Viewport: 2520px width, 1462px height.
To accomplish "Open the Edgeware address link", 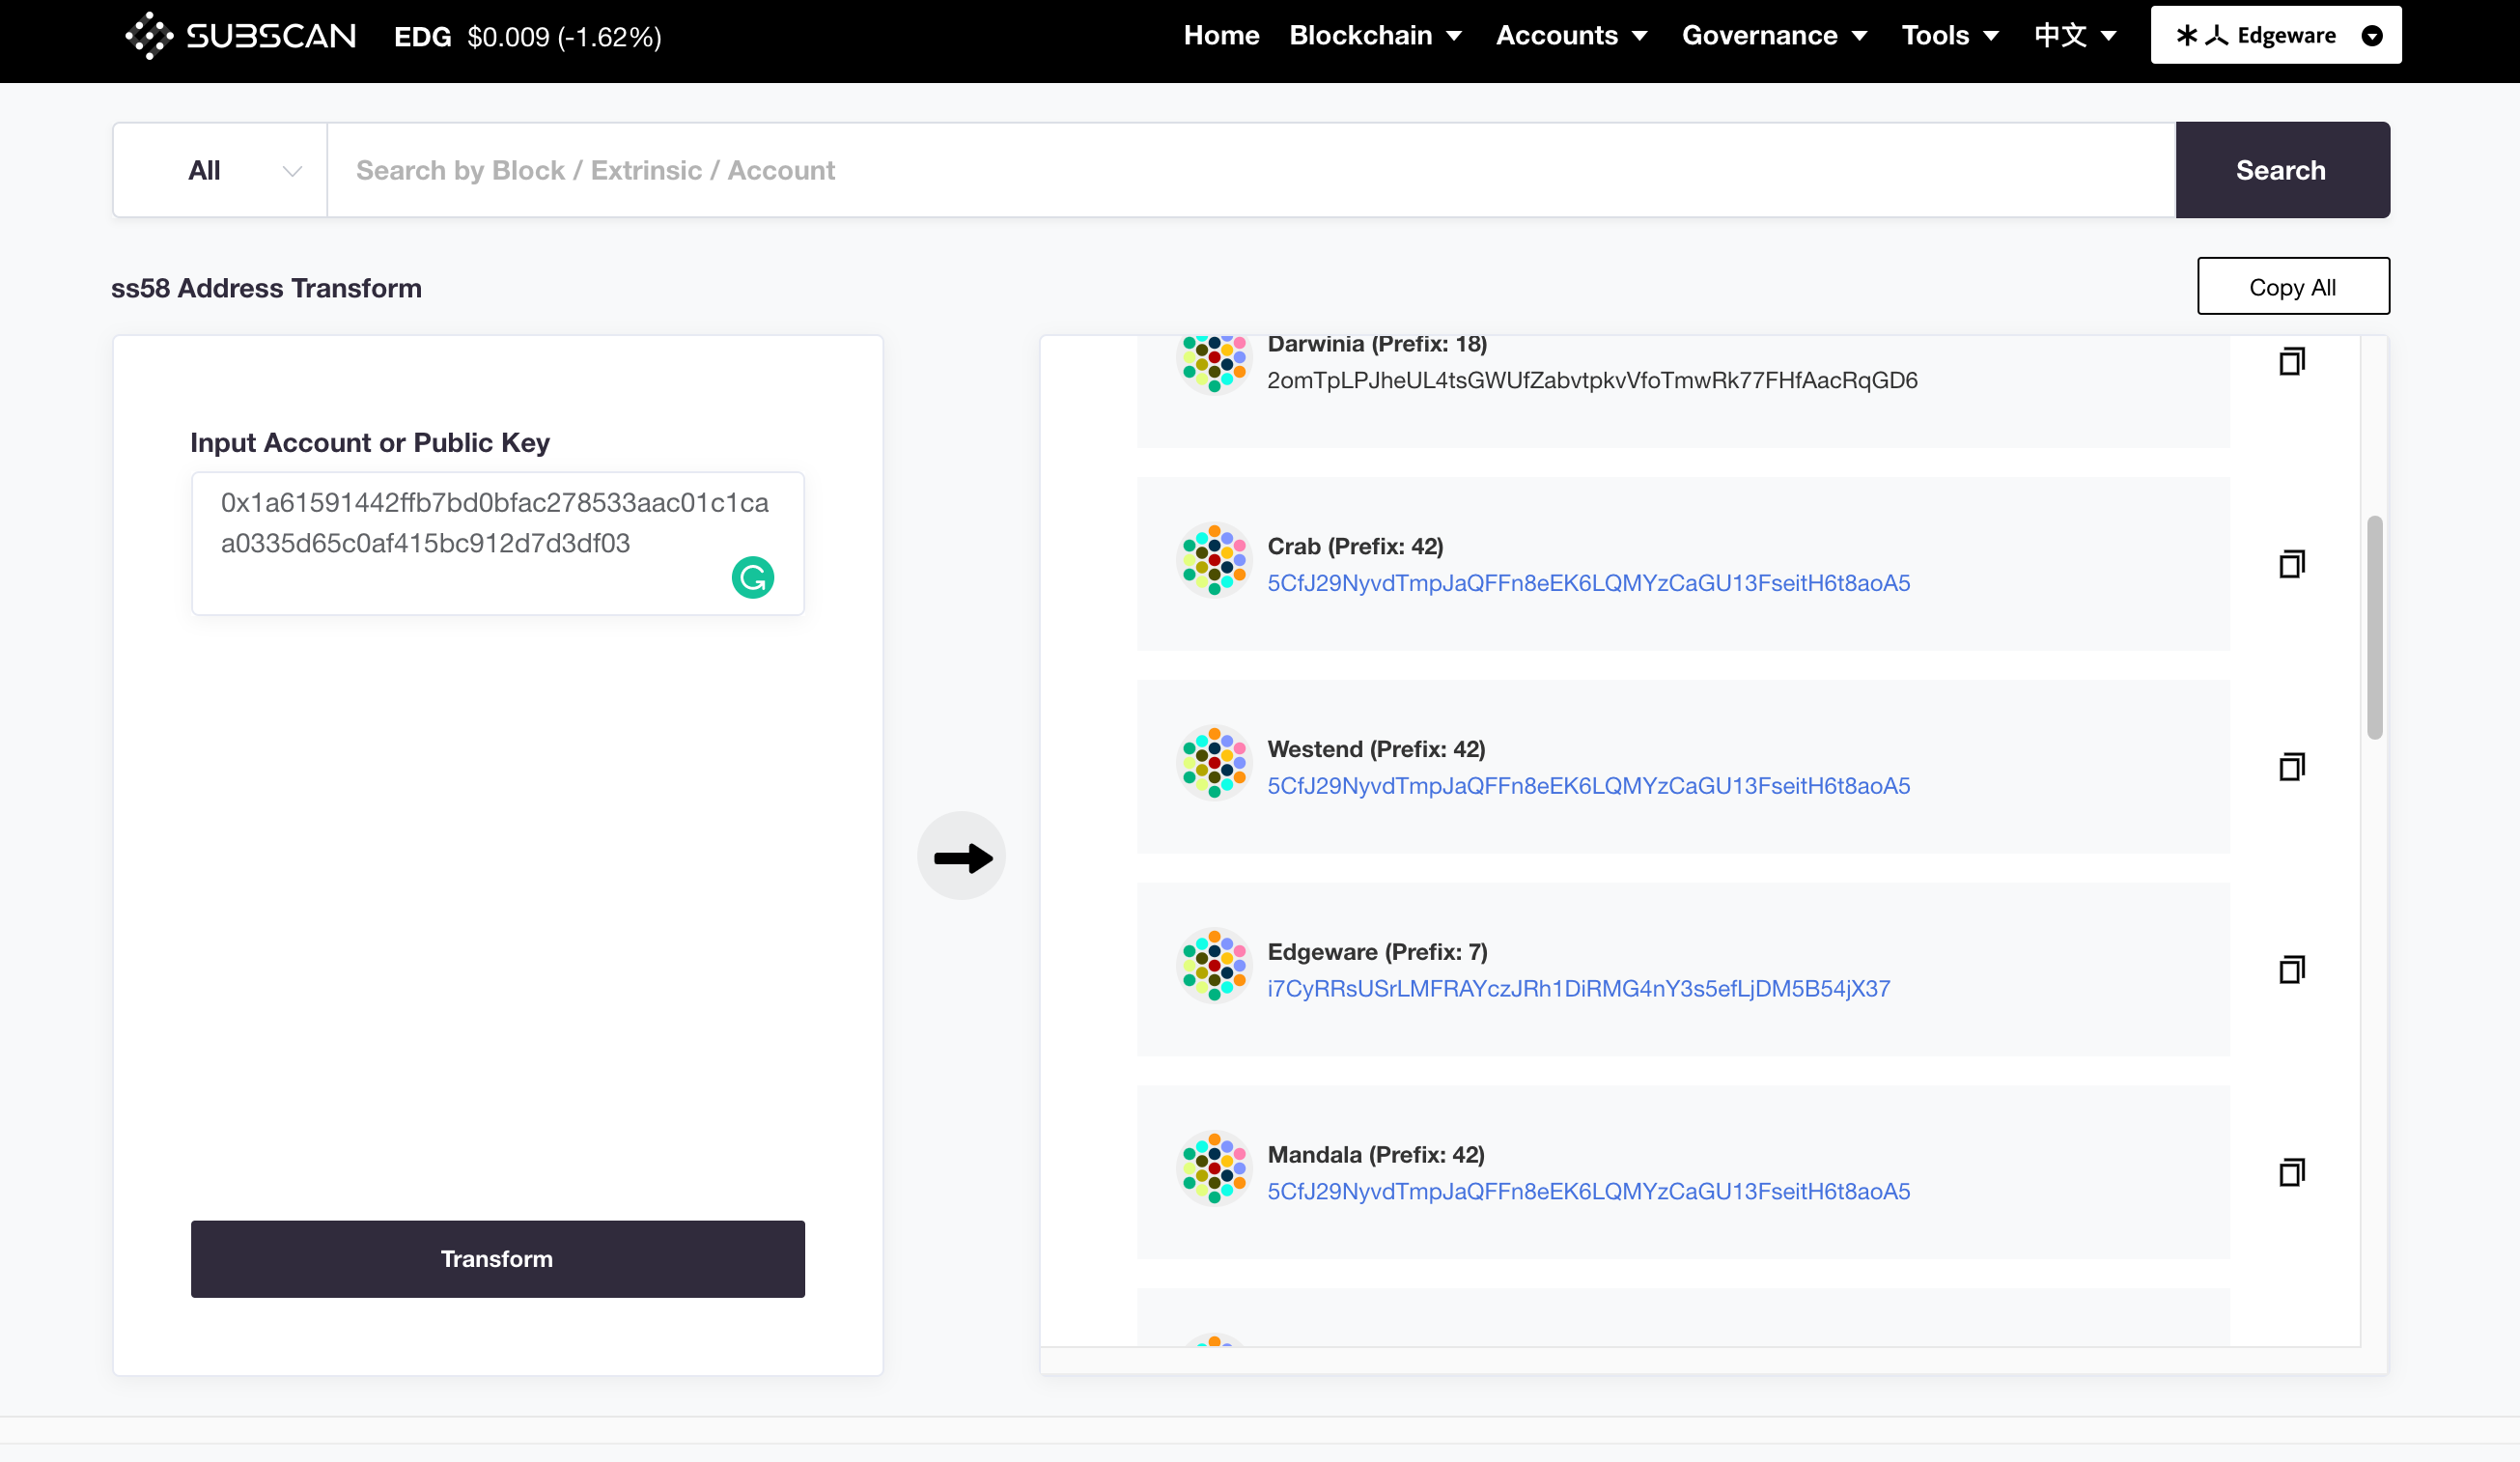I will click(x=1578, y=988).
